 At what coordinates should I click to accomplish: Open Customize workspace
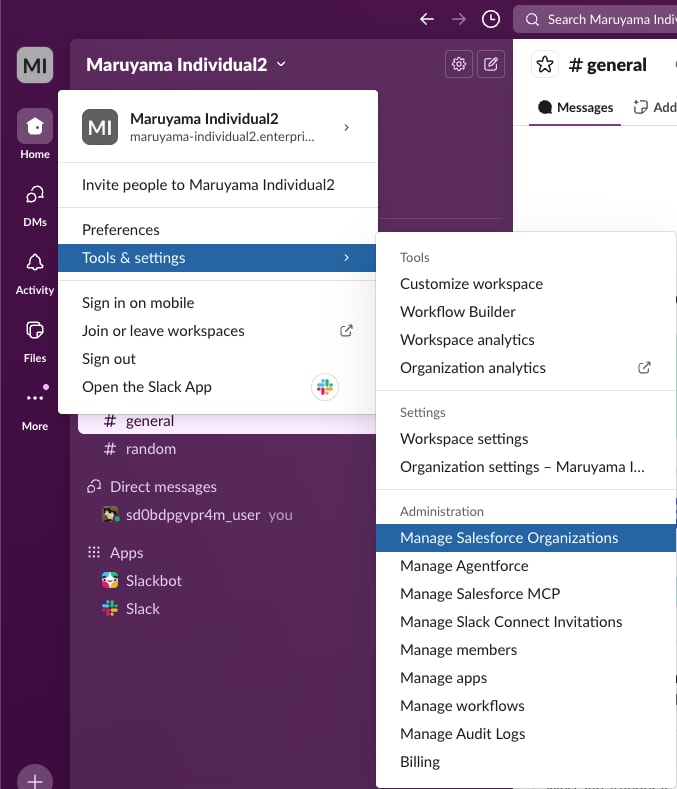click(x=525, y=284)
